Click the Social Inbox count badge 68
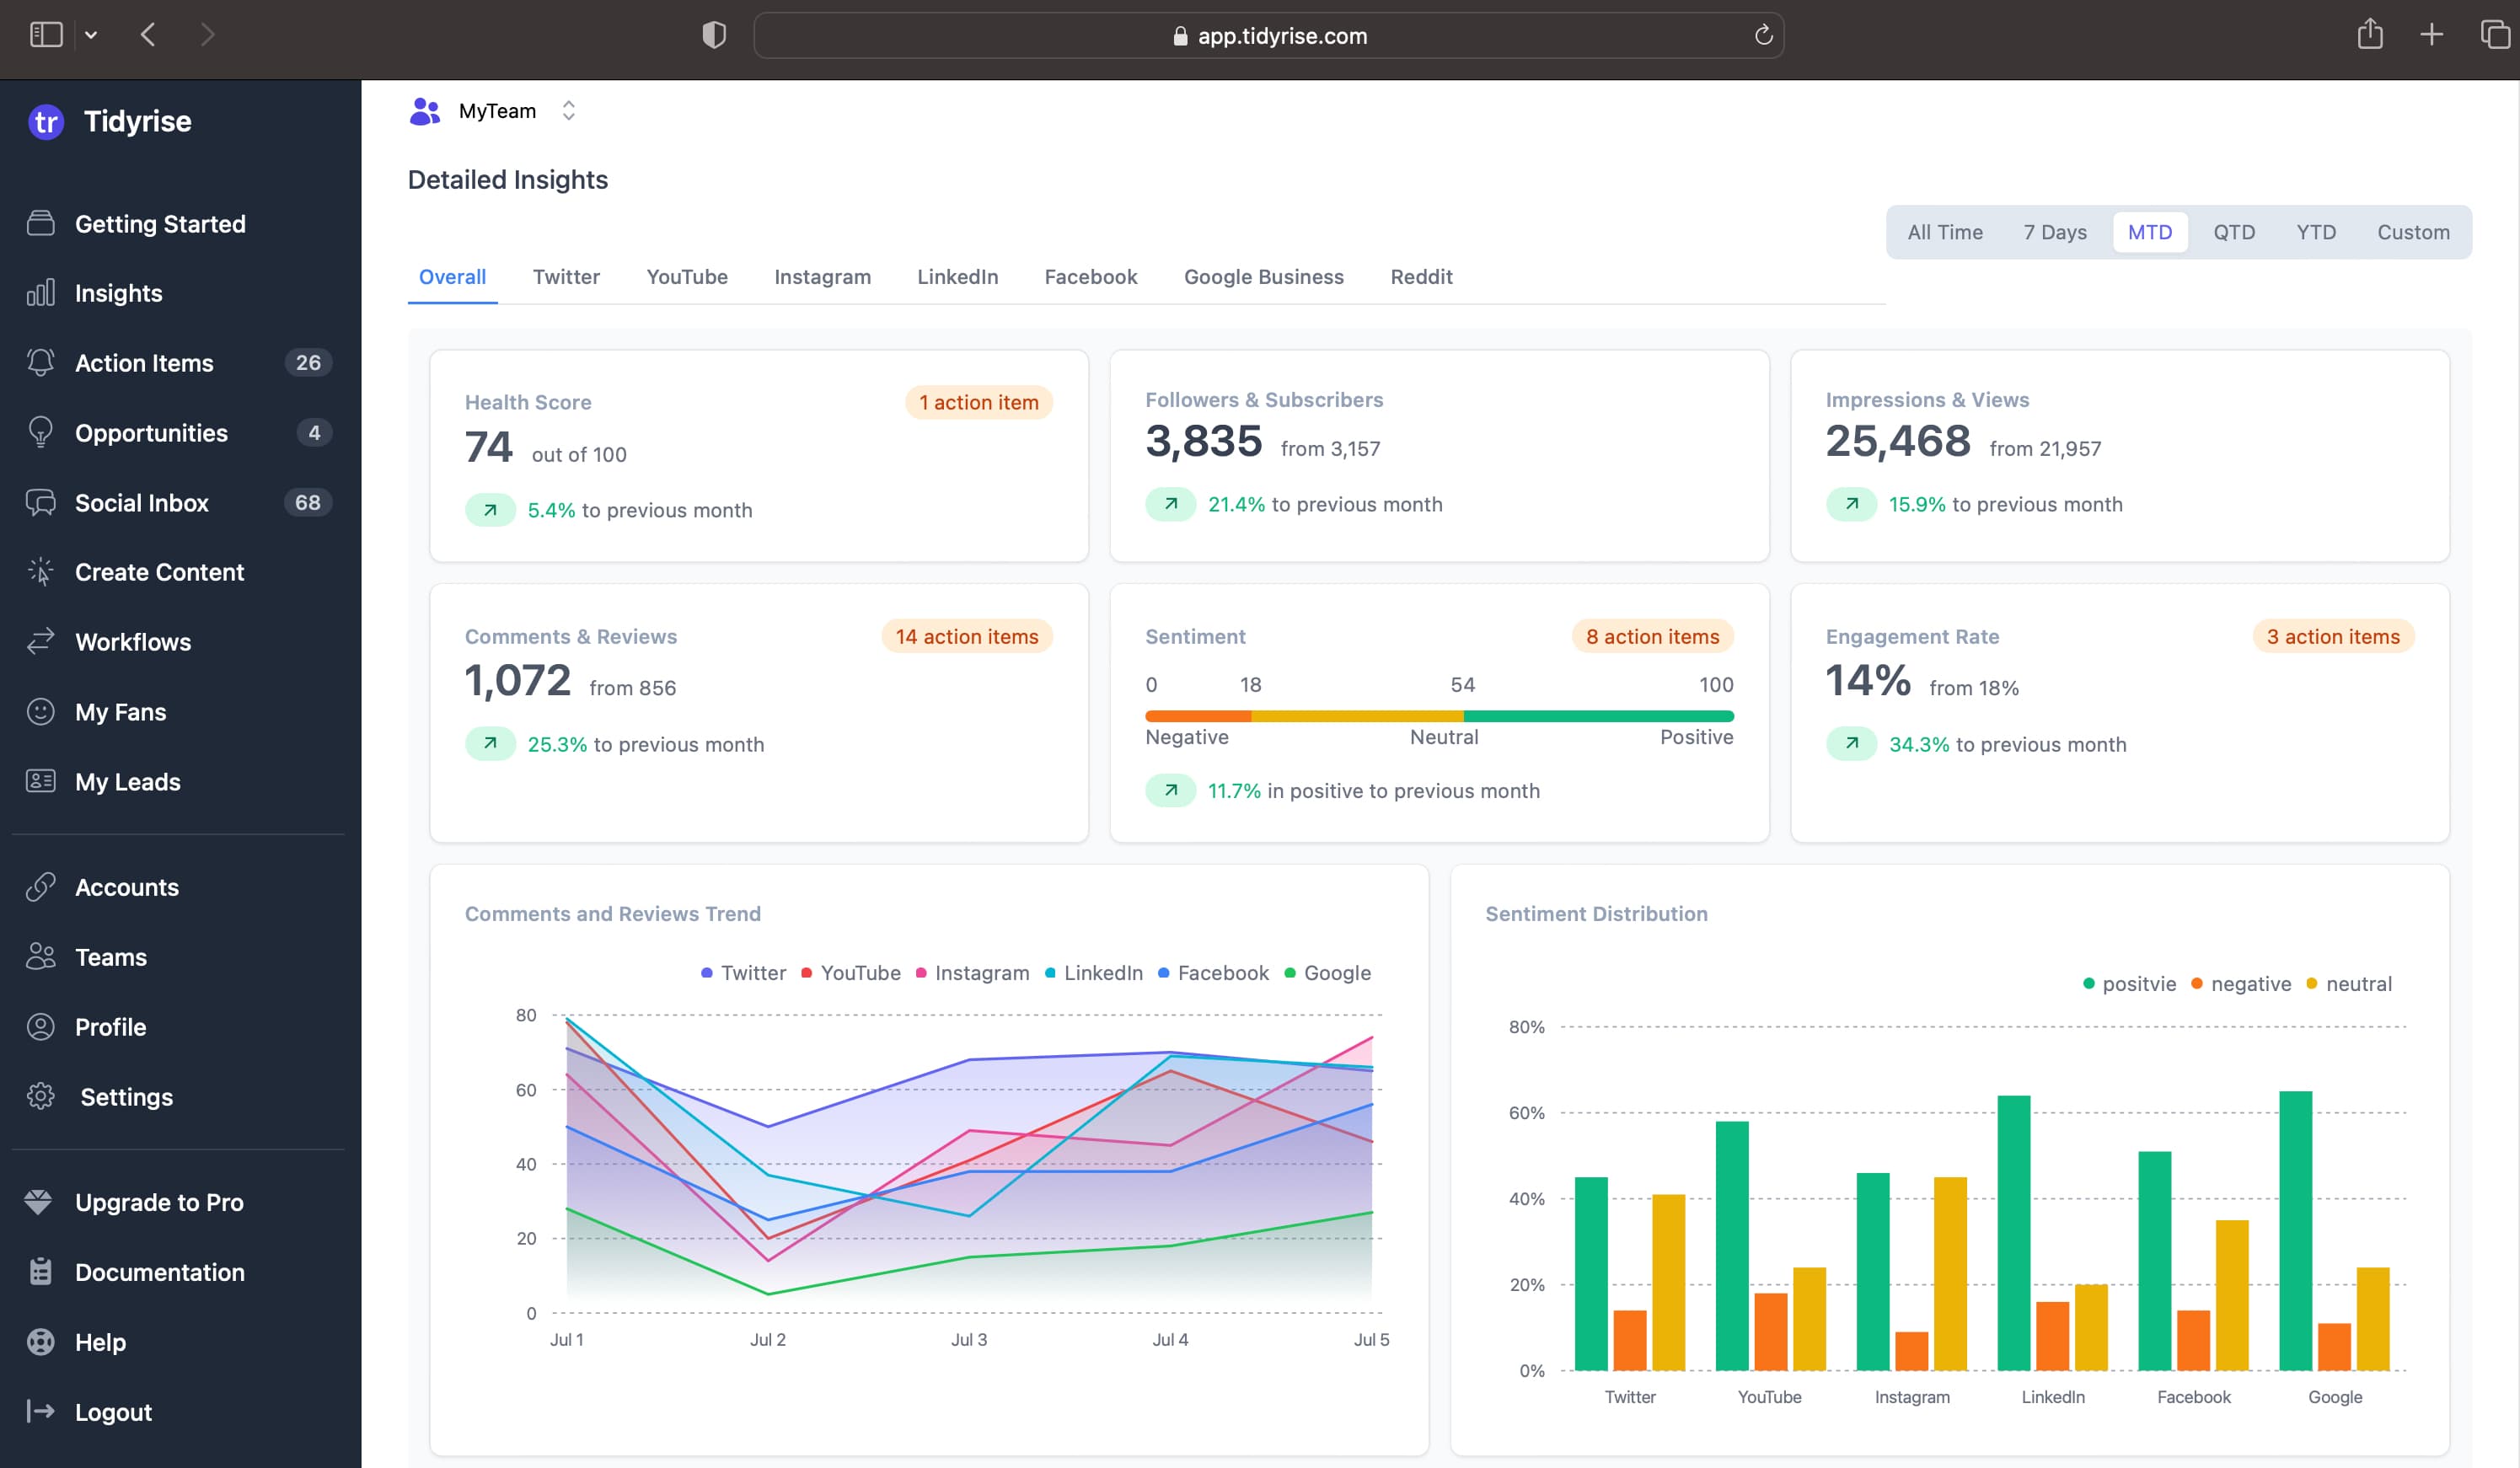 click(308, 502)
